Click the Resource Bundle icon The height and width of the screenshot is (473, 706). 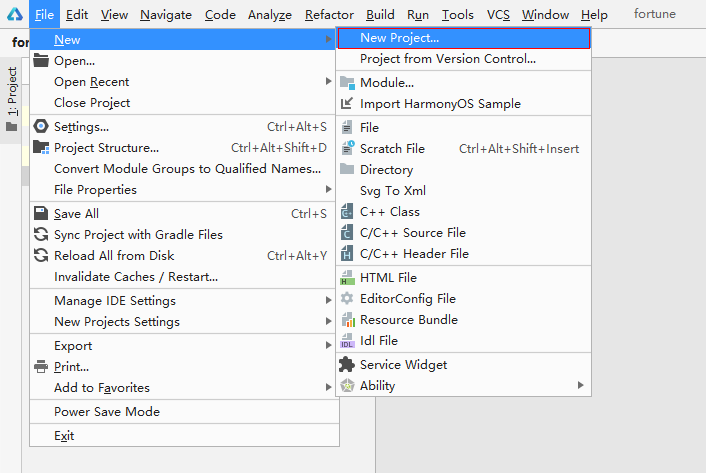click(x=347, y=320)
